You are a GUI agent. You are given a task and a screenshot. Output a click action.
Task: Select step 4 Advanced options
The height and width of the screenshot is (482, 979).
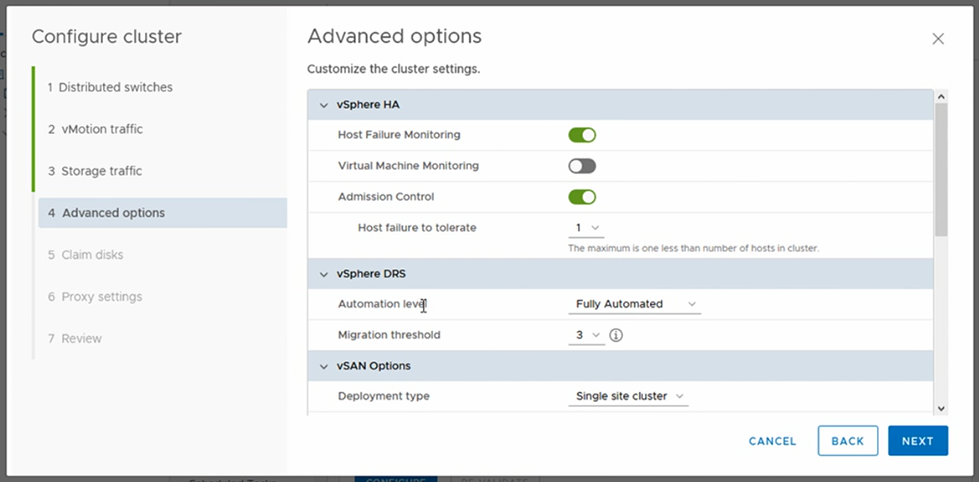coord(162,213)
